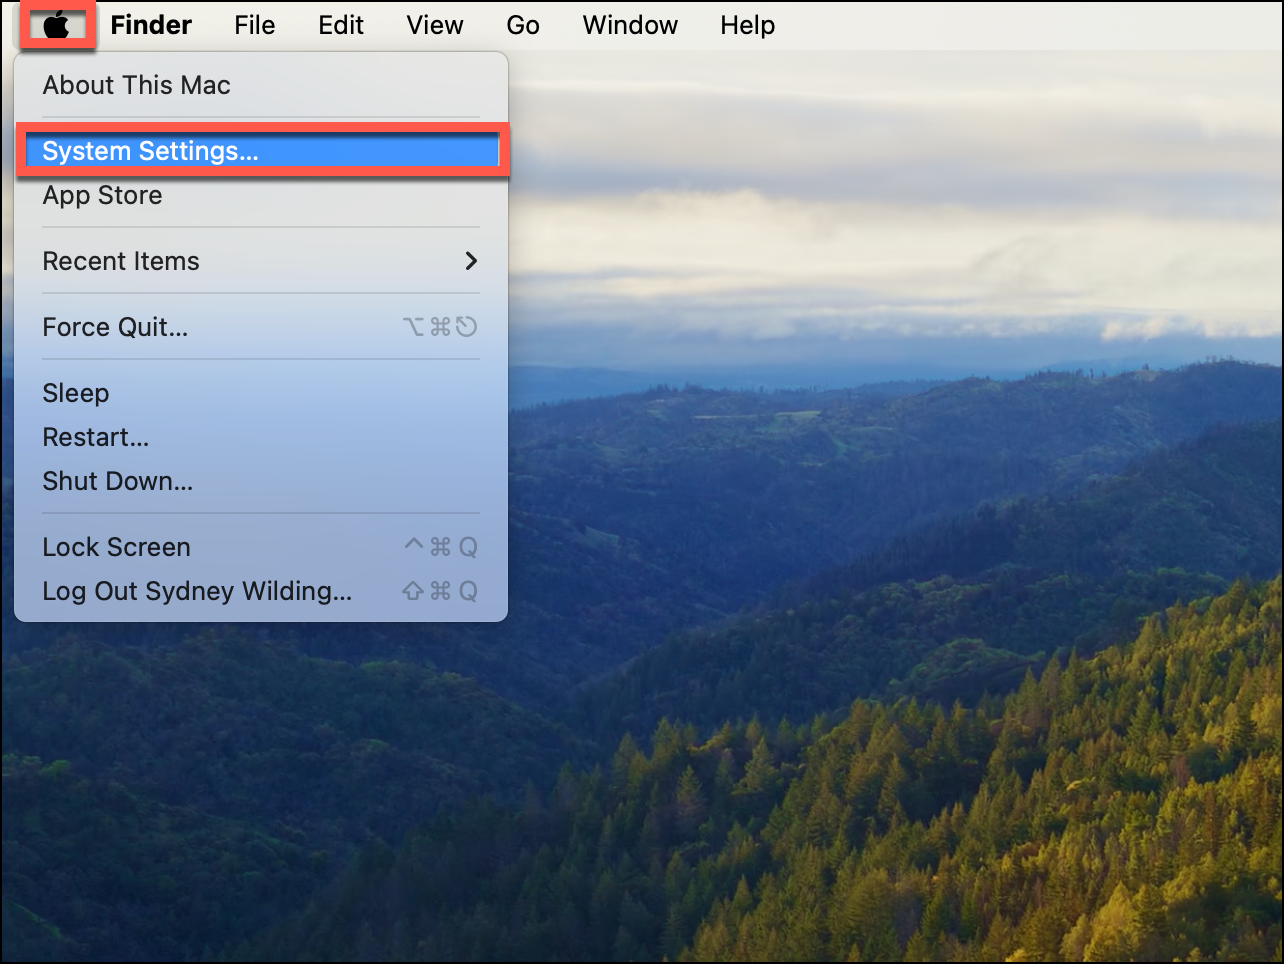Choose About This Mac
Screen dimensions: 1284x964
[x=261, y=85]
